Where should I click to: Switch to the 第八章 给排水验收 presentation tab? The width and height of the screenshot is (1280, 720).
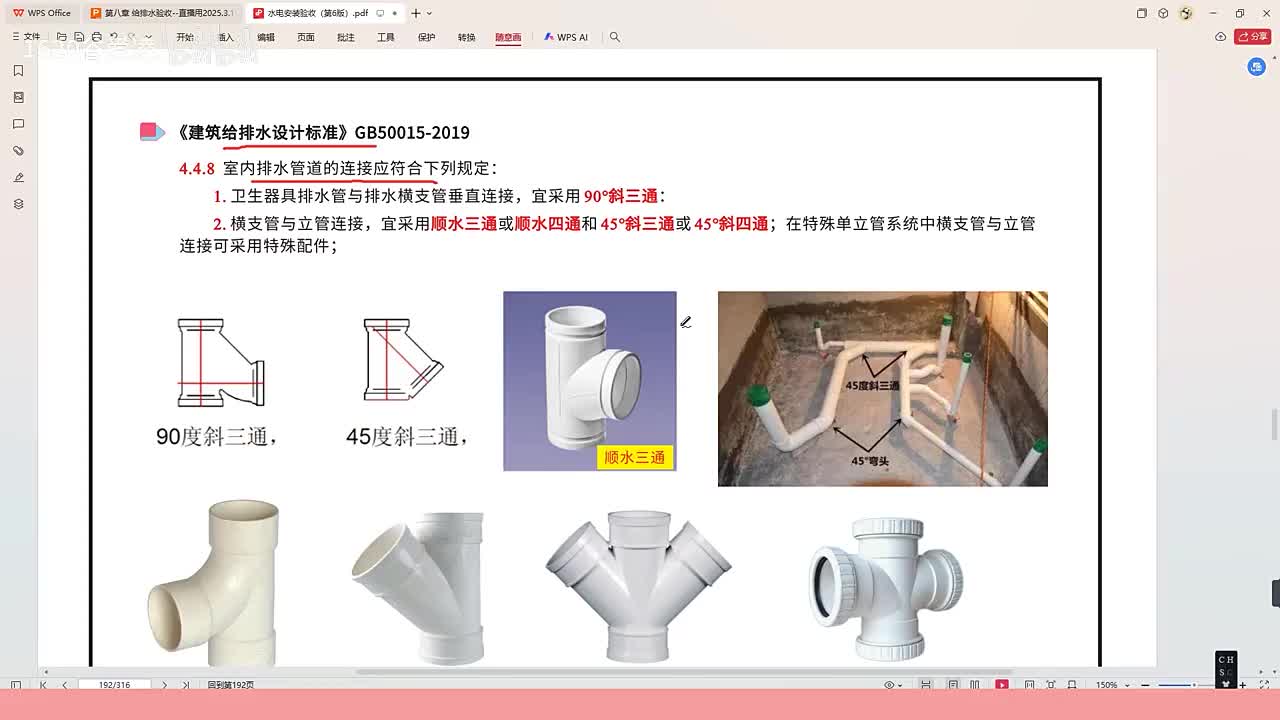click(x=163, y=13)
